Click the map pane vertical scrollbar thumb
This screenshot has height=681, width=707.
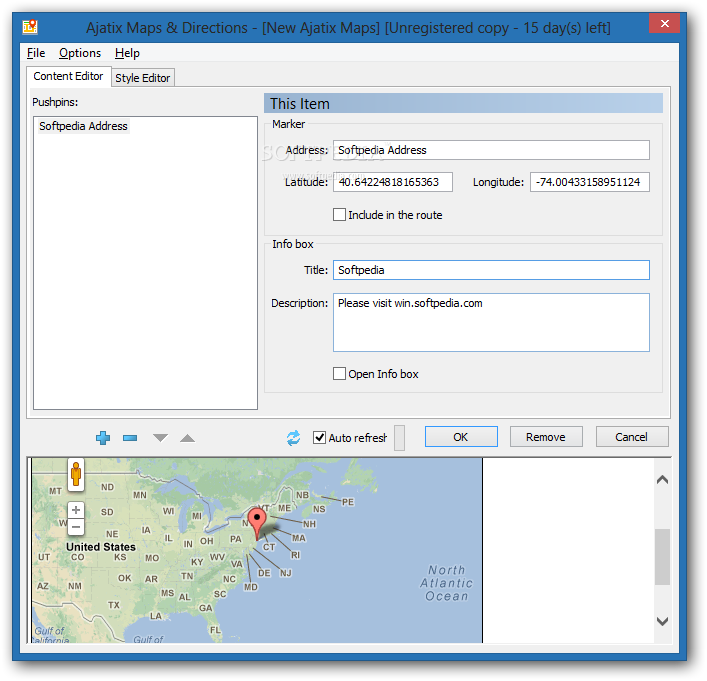click(x=662, y=557)
